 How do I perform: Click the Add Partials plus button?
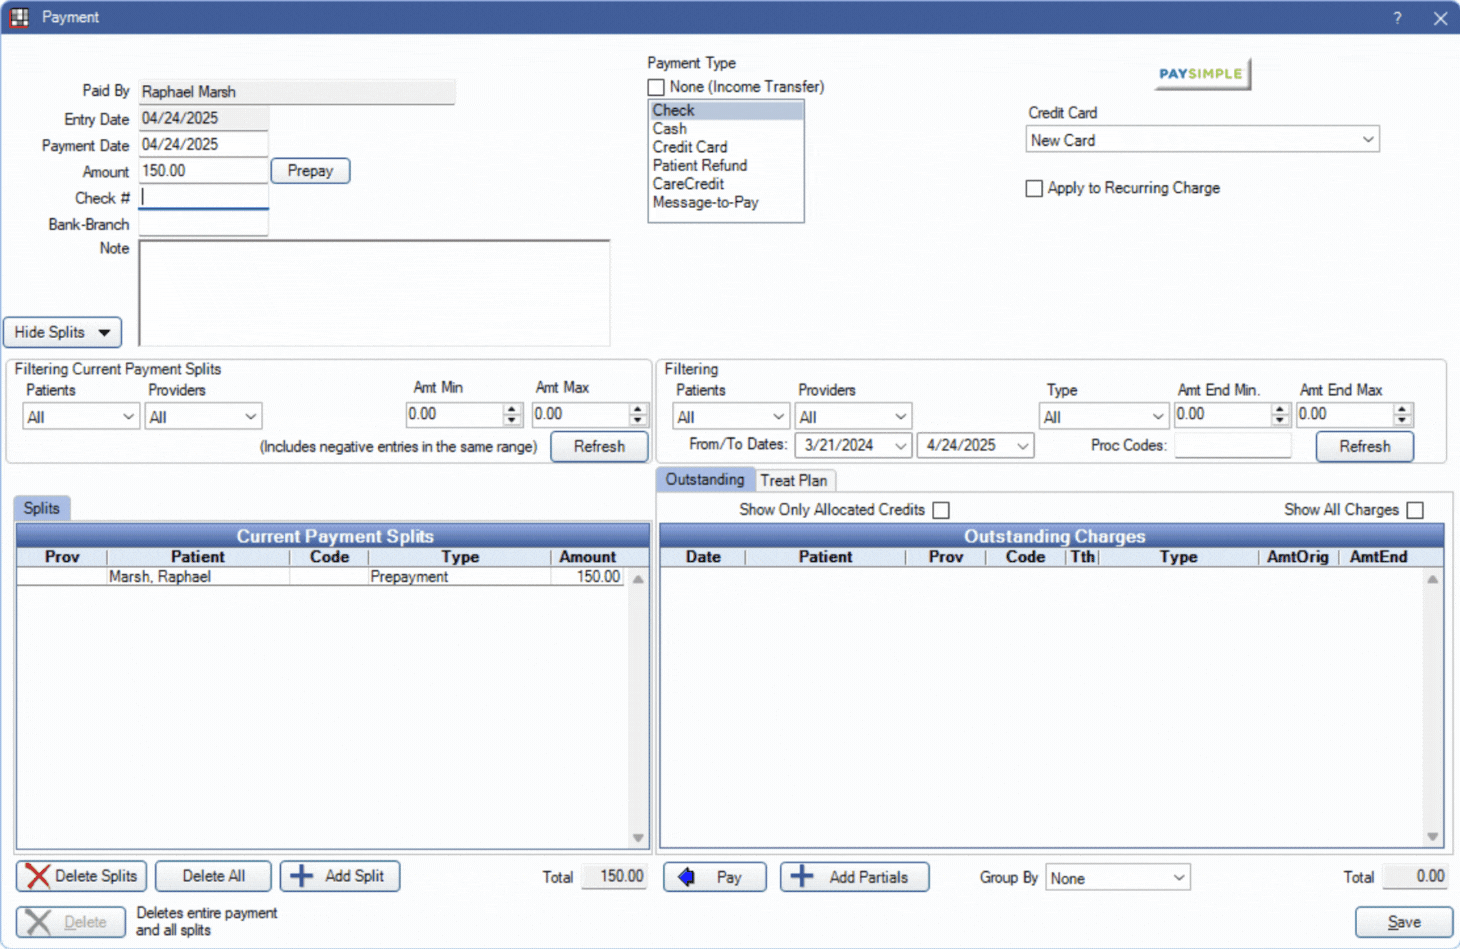pos(854,877)
